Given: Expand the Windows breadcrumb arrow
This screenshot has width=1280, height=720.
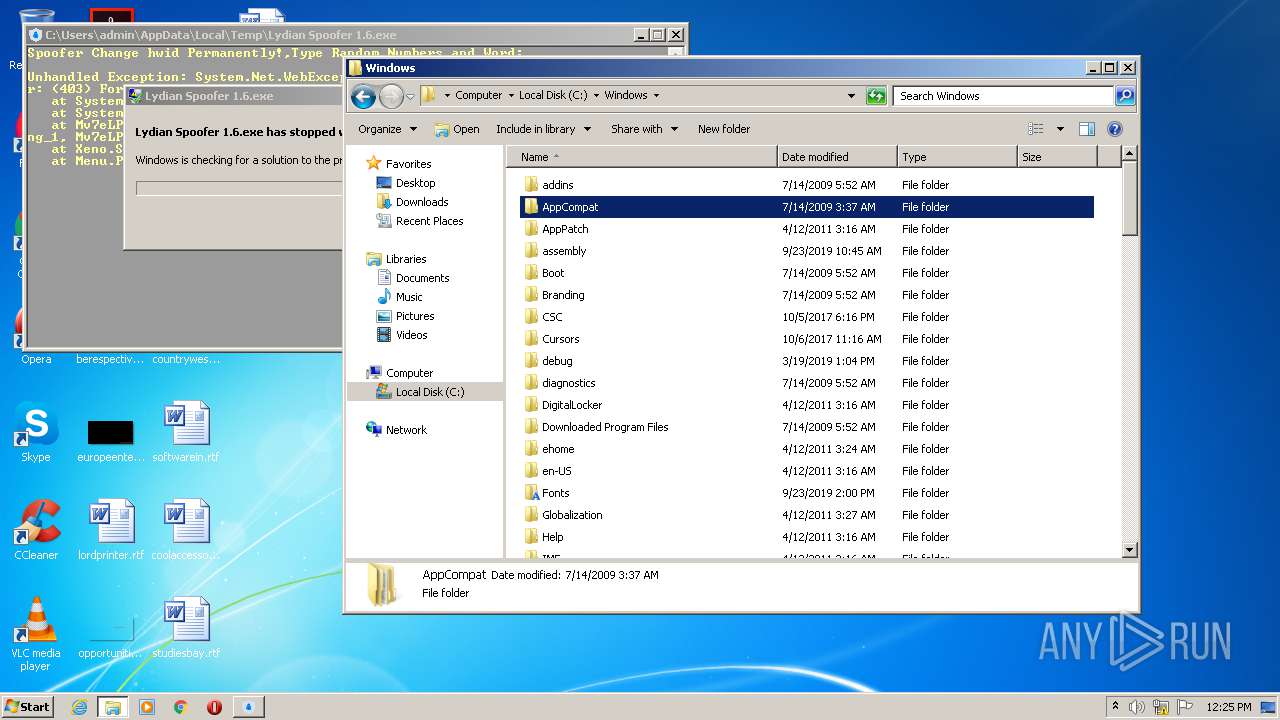Looking at the screenshot, I should (656, 96).
